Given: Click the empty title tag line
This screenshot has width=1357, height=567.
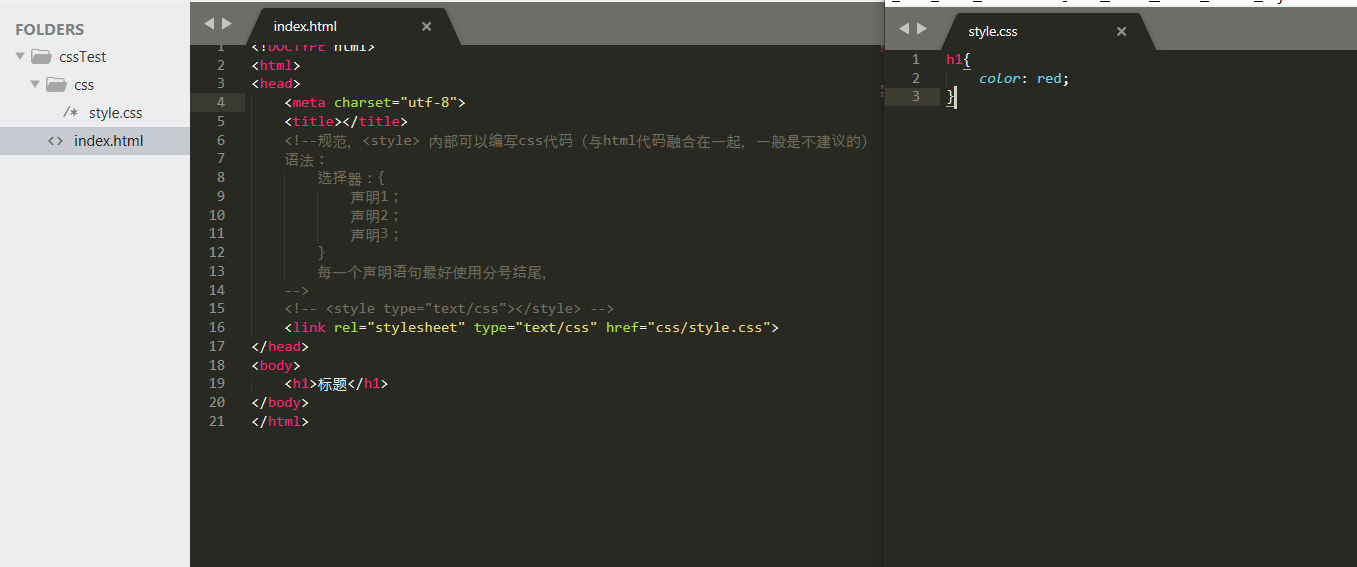Looking at the screenshot, I should (346, 121).
